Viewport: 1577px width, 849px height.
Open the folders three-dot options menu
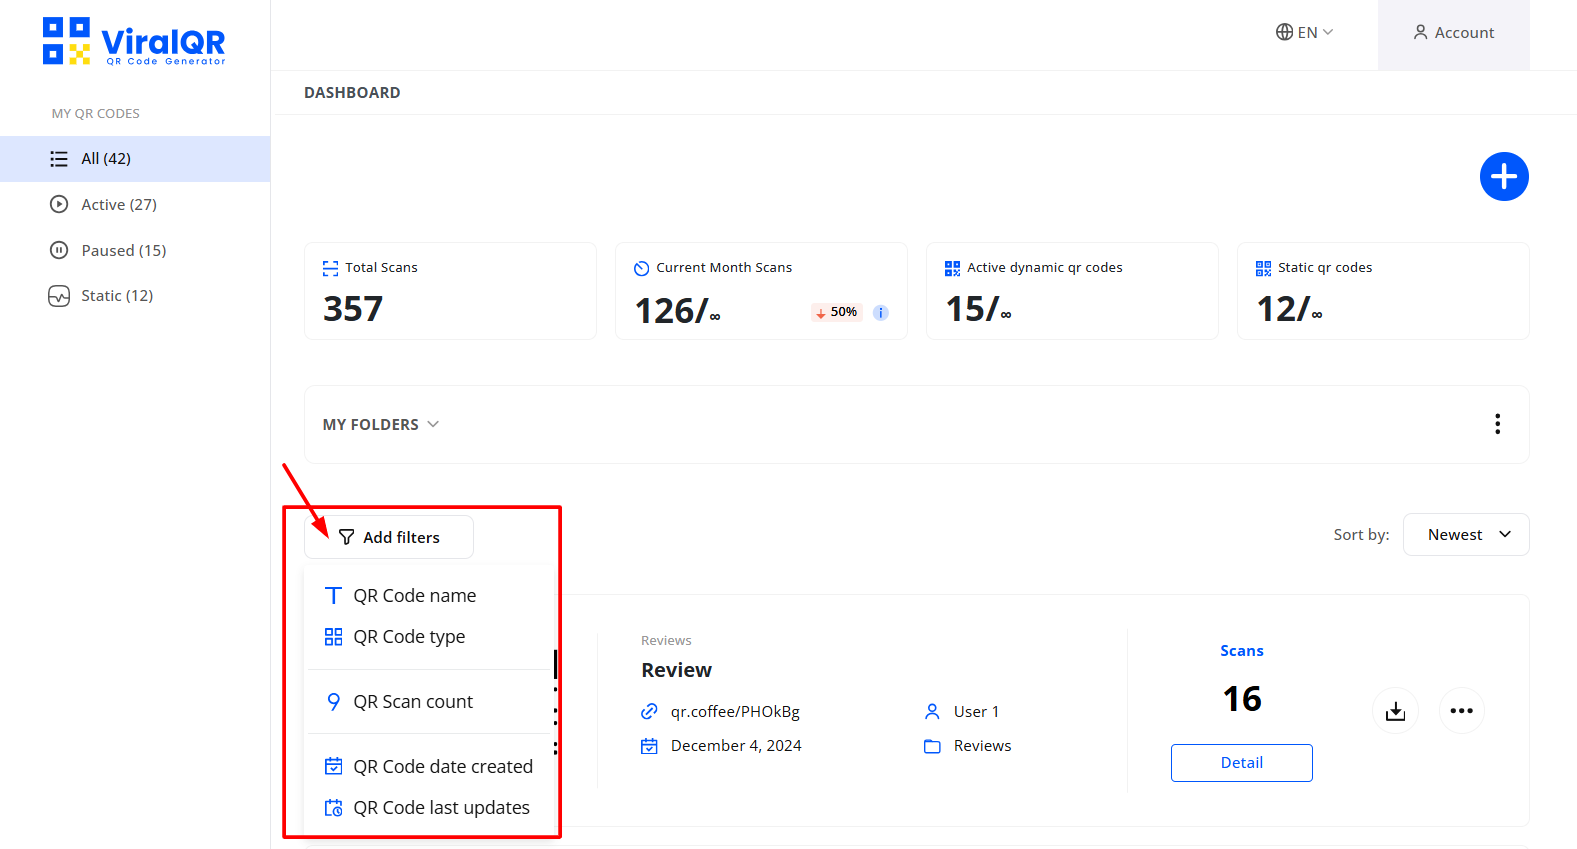(1497, 424)
